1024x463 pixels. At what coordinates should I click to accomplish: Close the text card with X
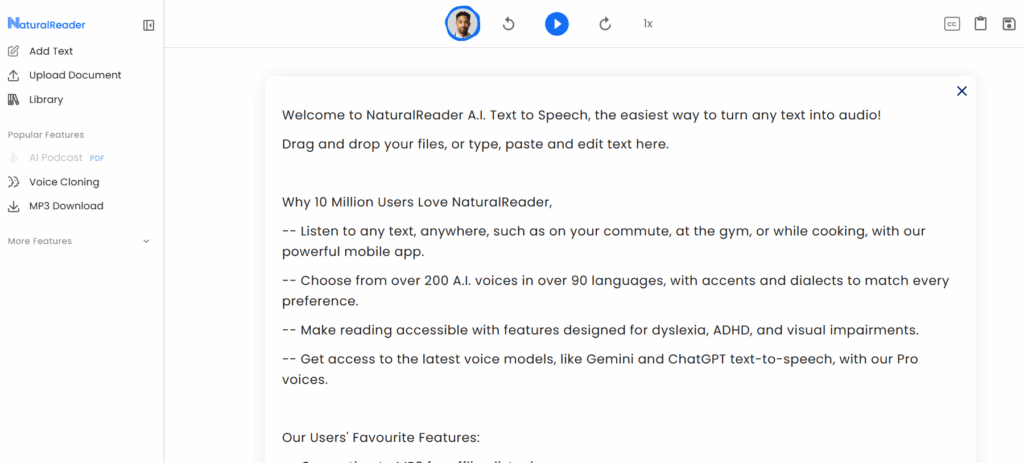[x=961, y=91]
